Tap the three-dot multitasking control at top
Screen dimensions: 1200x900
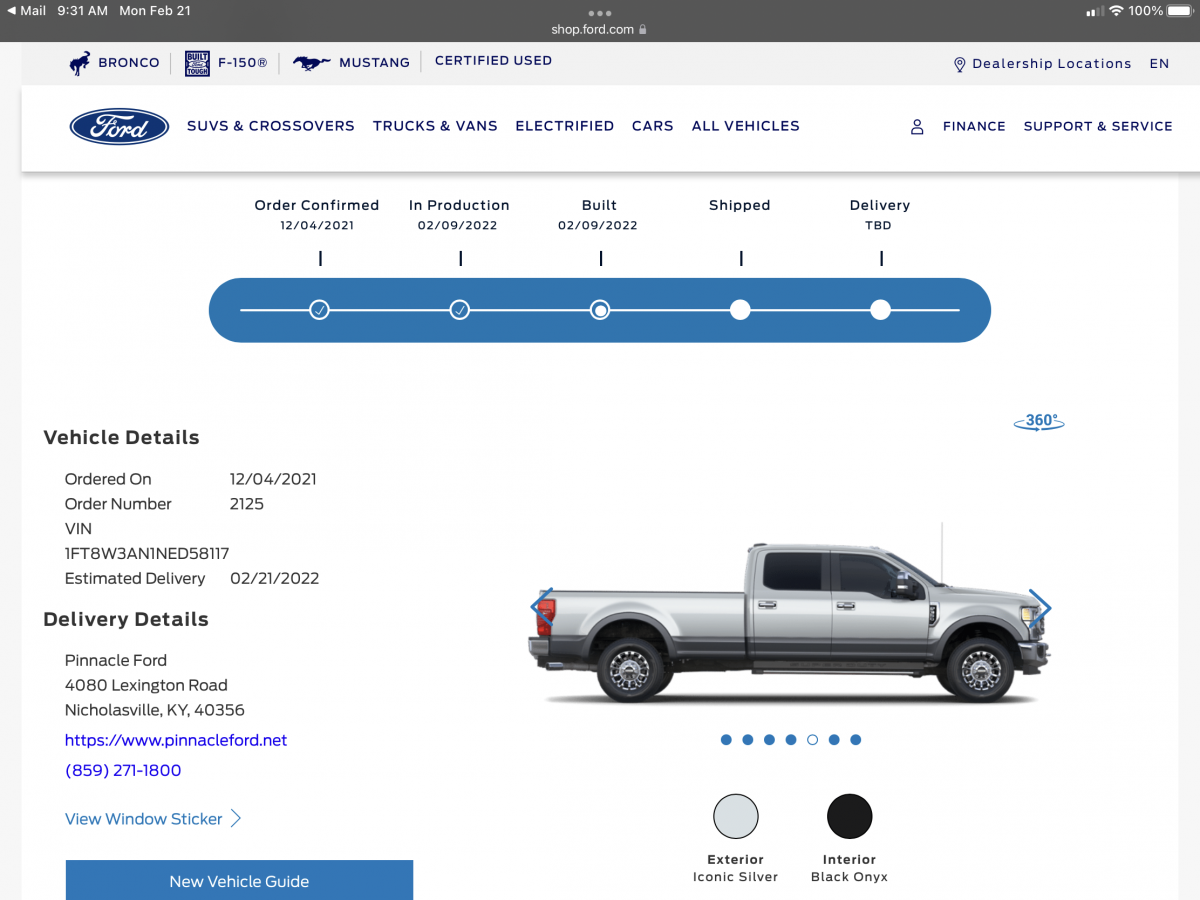tap(600, 13)
